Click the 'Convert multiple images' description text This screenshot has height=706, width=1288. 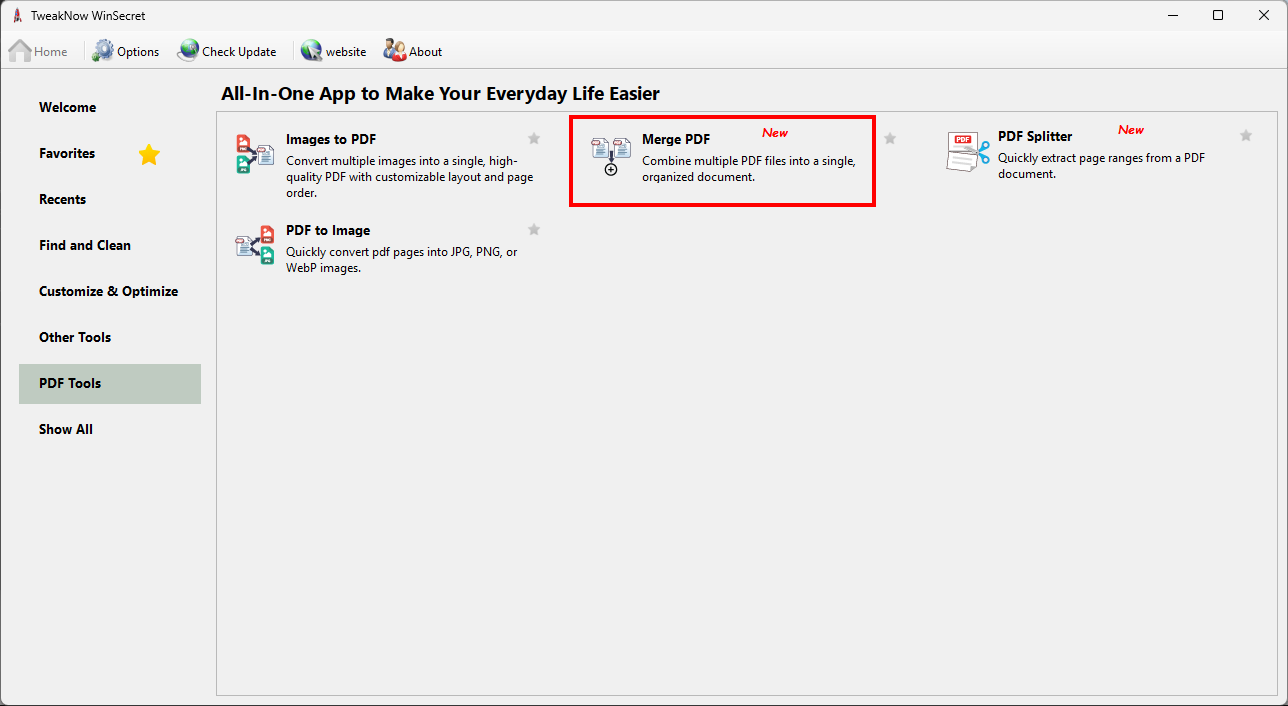pos(410,177)
